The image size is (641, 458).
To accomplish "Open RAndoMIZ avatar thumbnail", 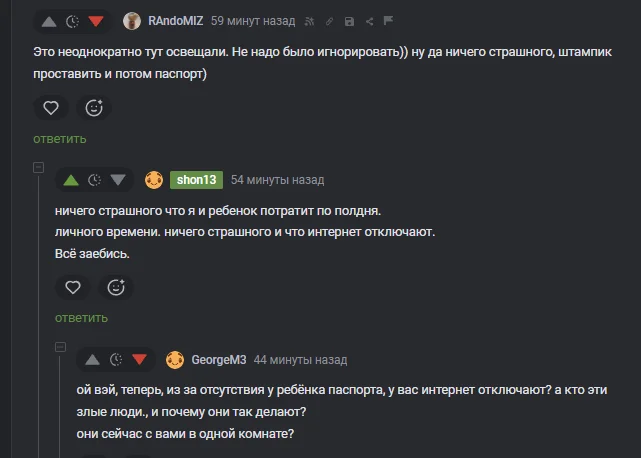I will 132,21.
